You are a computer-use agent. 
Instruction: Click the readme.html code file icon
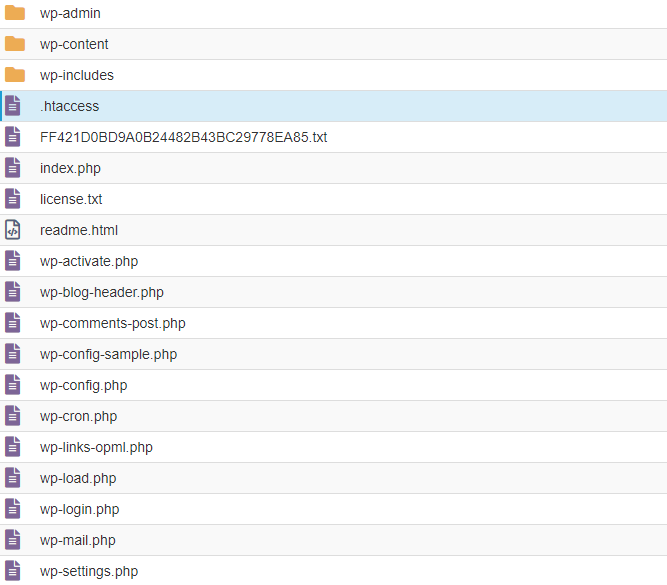(13, 230)
